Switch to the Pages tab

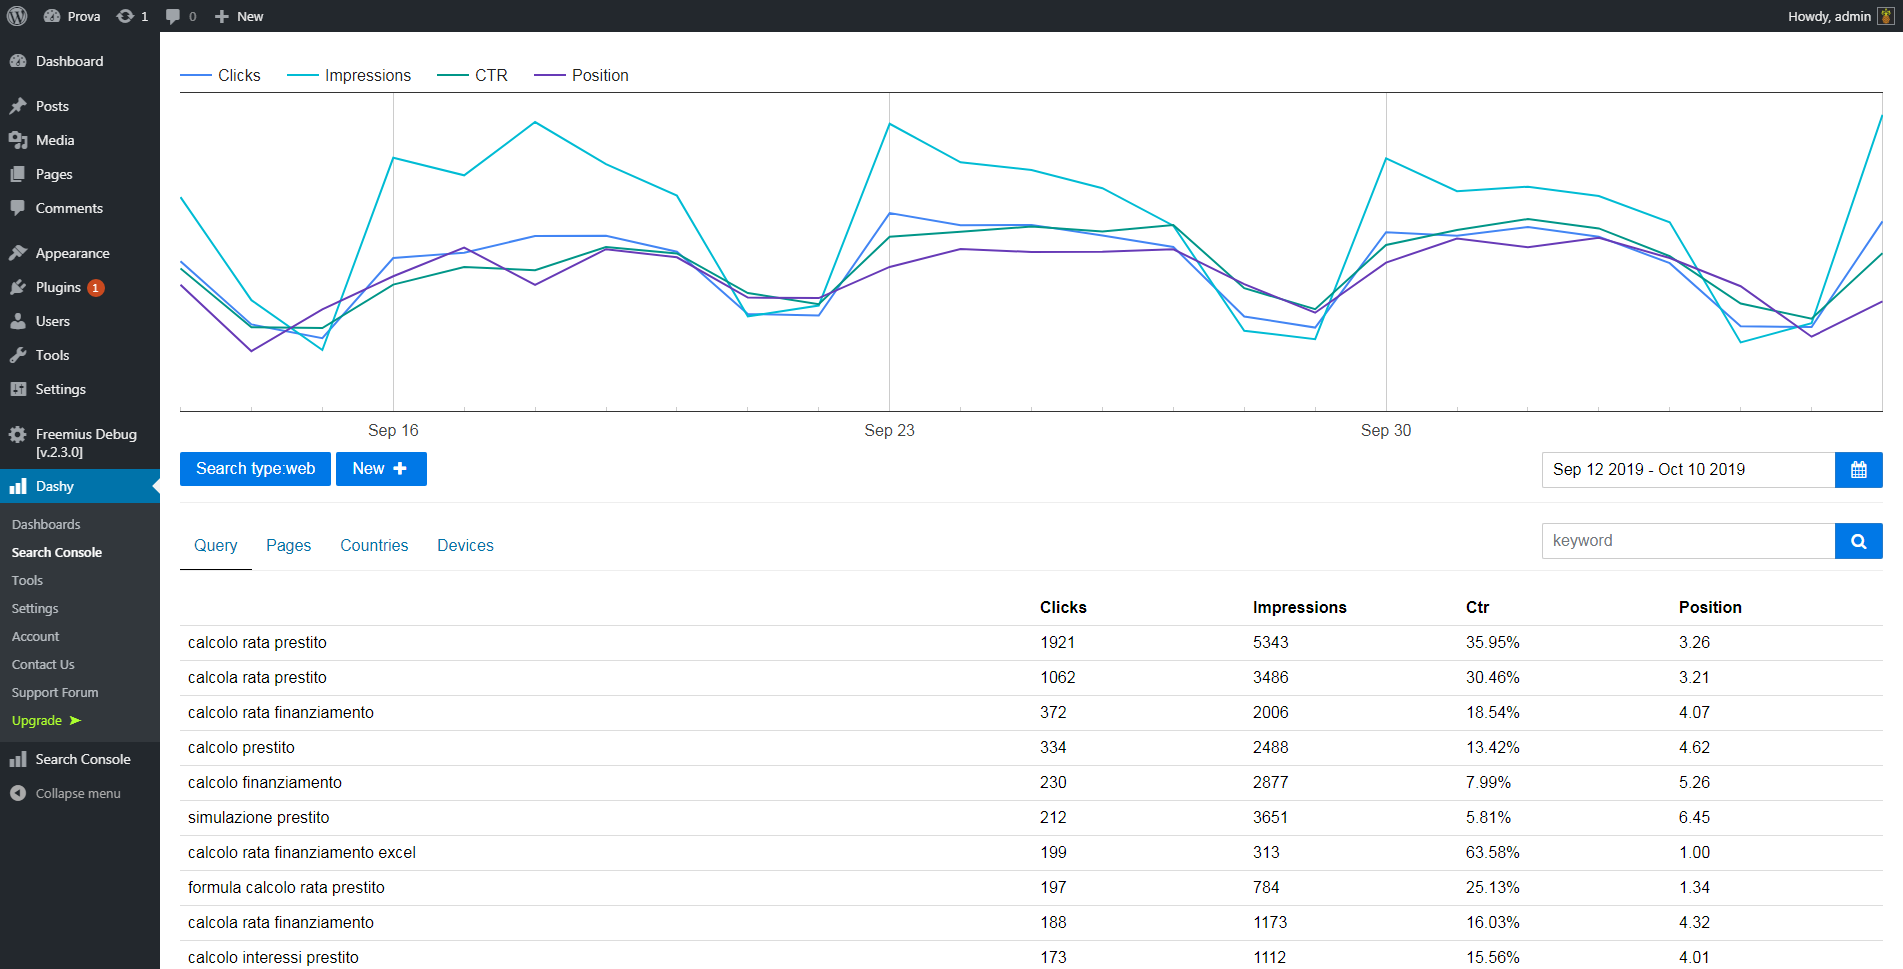tap(288, 545)
